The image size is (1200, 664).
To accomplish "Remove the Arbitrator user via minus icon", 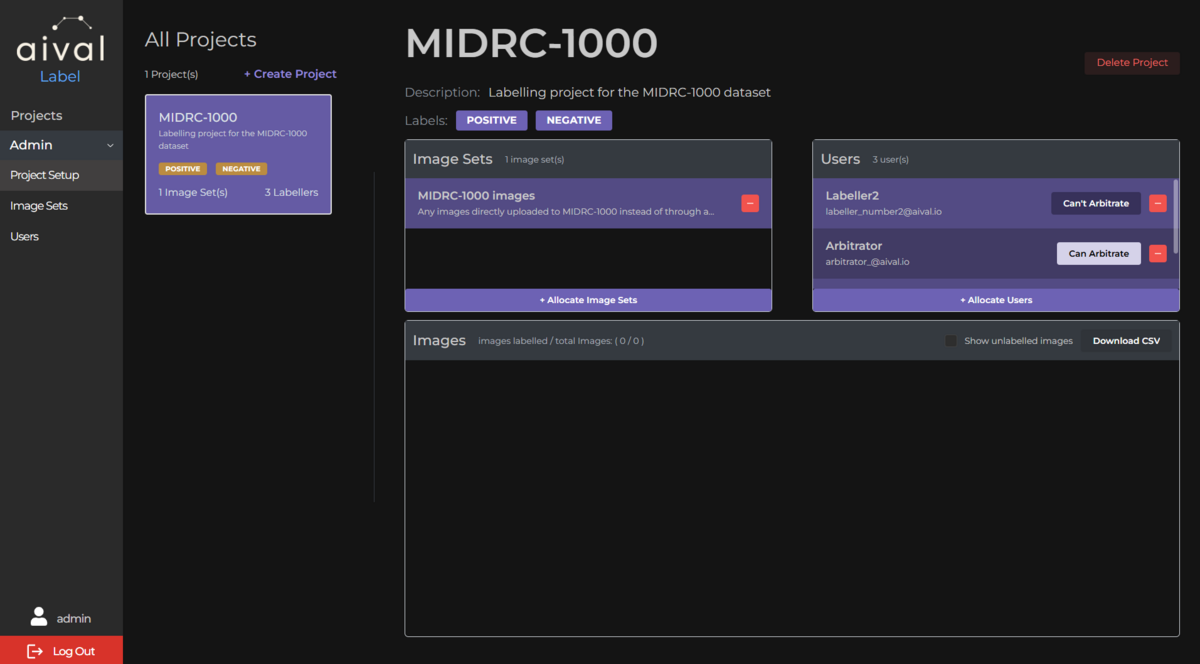I will point(1158,253).
